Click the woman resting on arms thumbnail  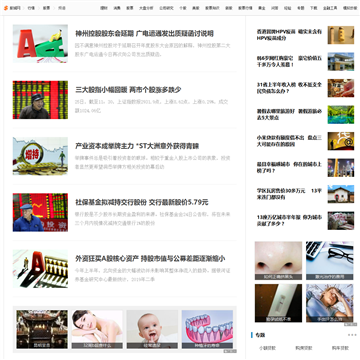[x=97, y=329]
